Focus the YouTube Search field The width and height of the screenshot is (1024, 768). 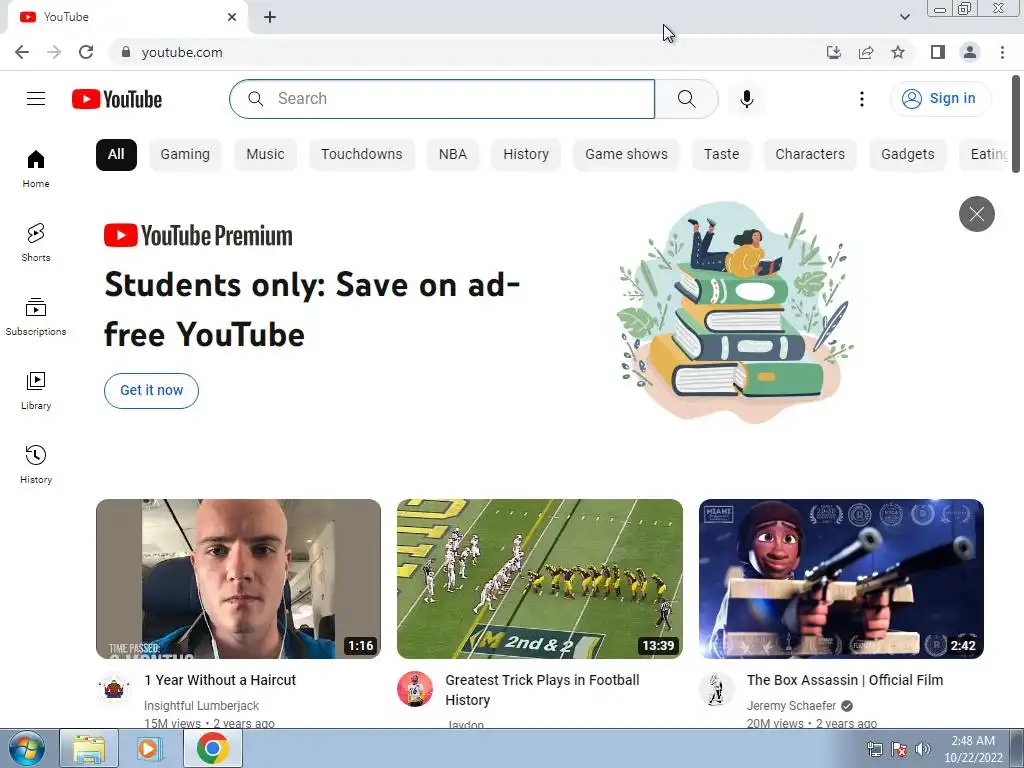pos(442,99)
